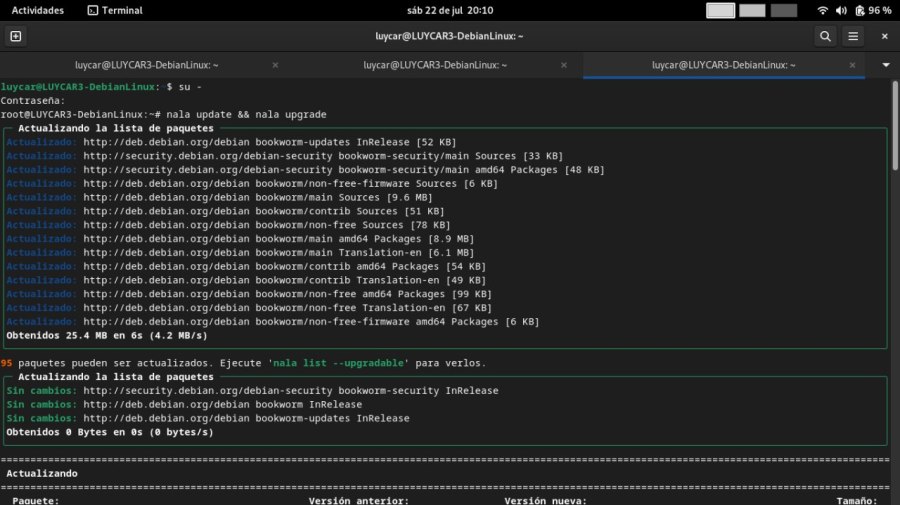Screen dimensions: 900x505
Task: Open the hamburger main menu
Action: (853, 36)
